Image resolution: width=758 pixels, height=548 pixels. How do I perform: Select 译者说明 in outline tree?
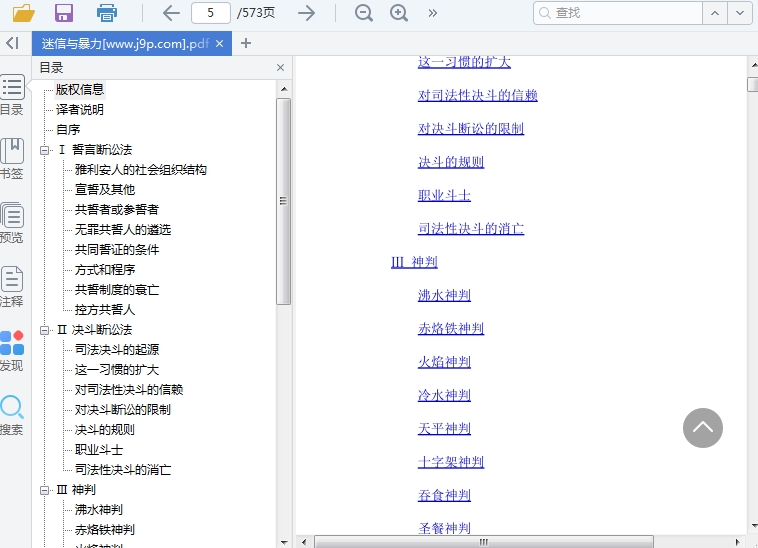(x=80, y=110)
